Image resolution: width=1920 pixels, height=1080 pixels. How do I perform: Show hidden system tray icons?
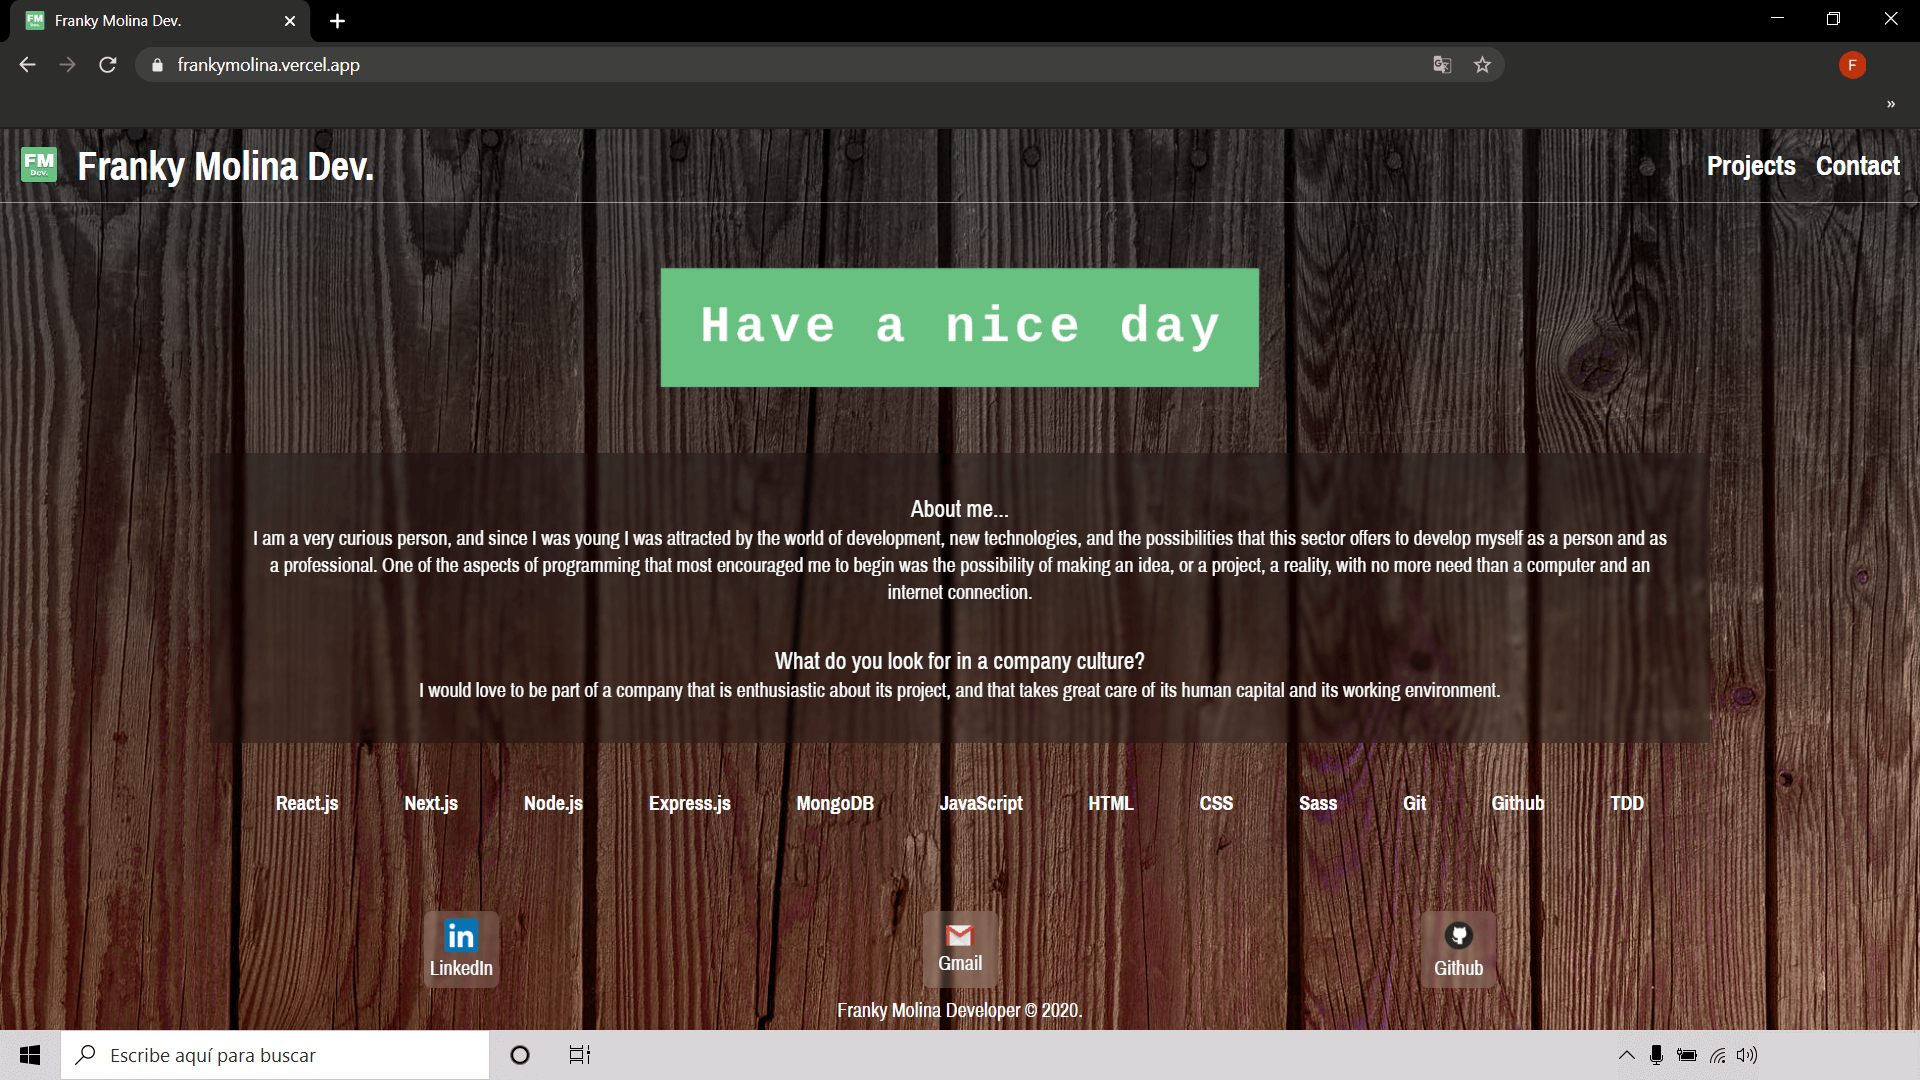pyautogui.click(x=1627, y=1055)
